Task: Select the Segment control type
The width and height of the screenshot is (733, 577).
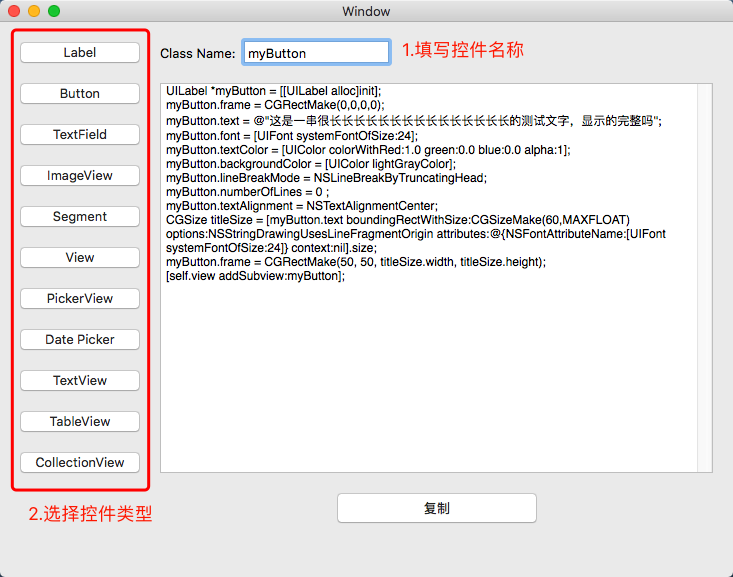Action: tap(80, 216)
